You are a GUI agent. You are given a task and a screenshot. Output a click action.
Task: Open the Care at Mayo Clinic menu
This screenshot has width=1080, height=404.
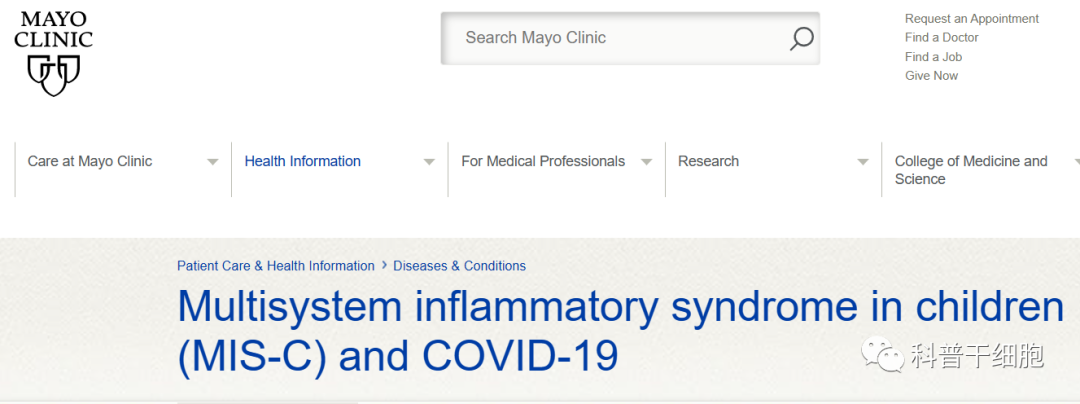click(90, 161)
